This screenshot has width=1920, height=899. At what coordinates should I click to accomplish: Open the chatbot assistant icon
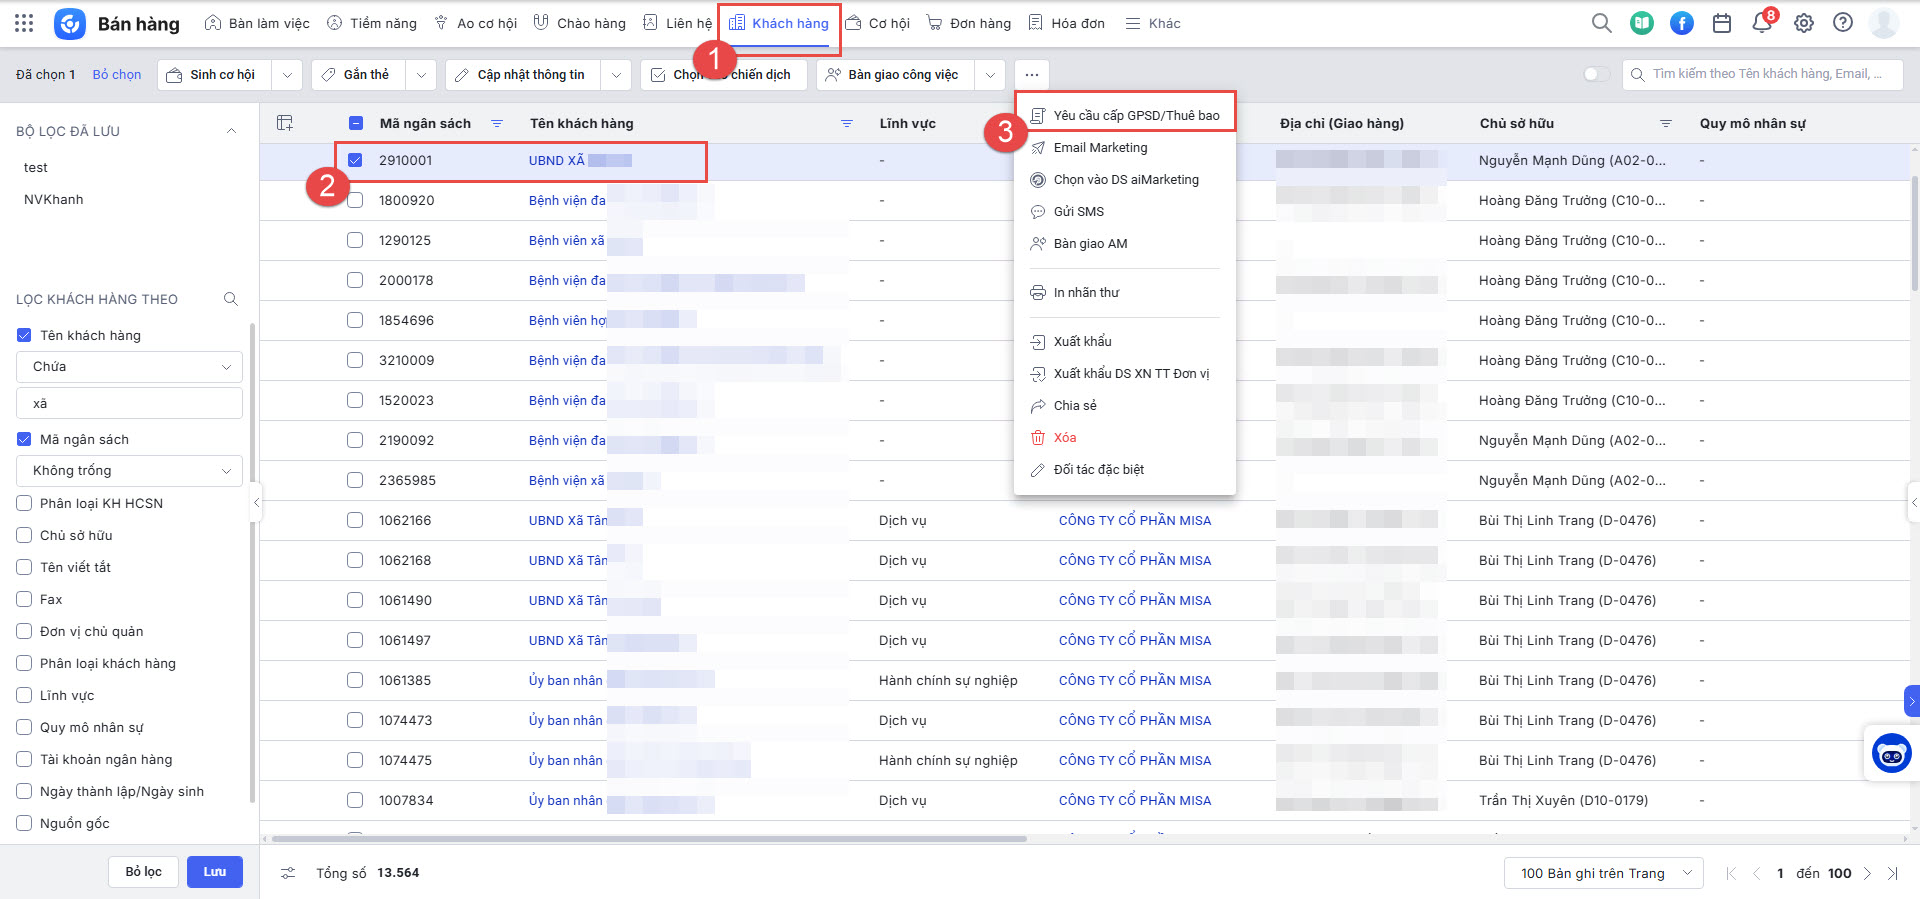[x=1891, y=754]
